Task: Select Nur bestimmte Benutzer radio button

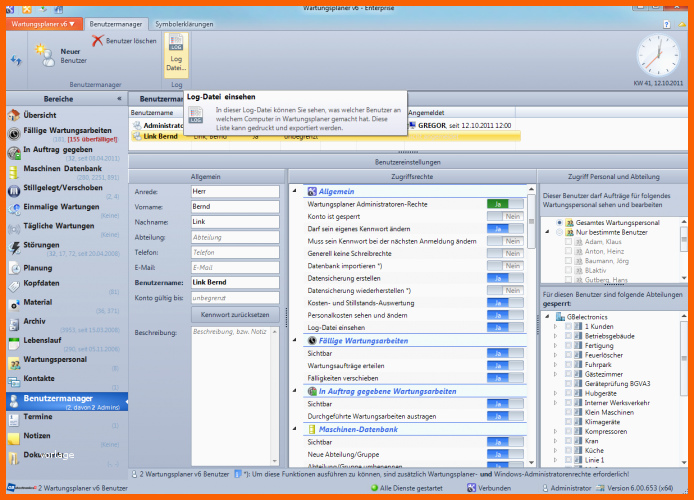Action: pyautogui.click(x=559, y=232)
